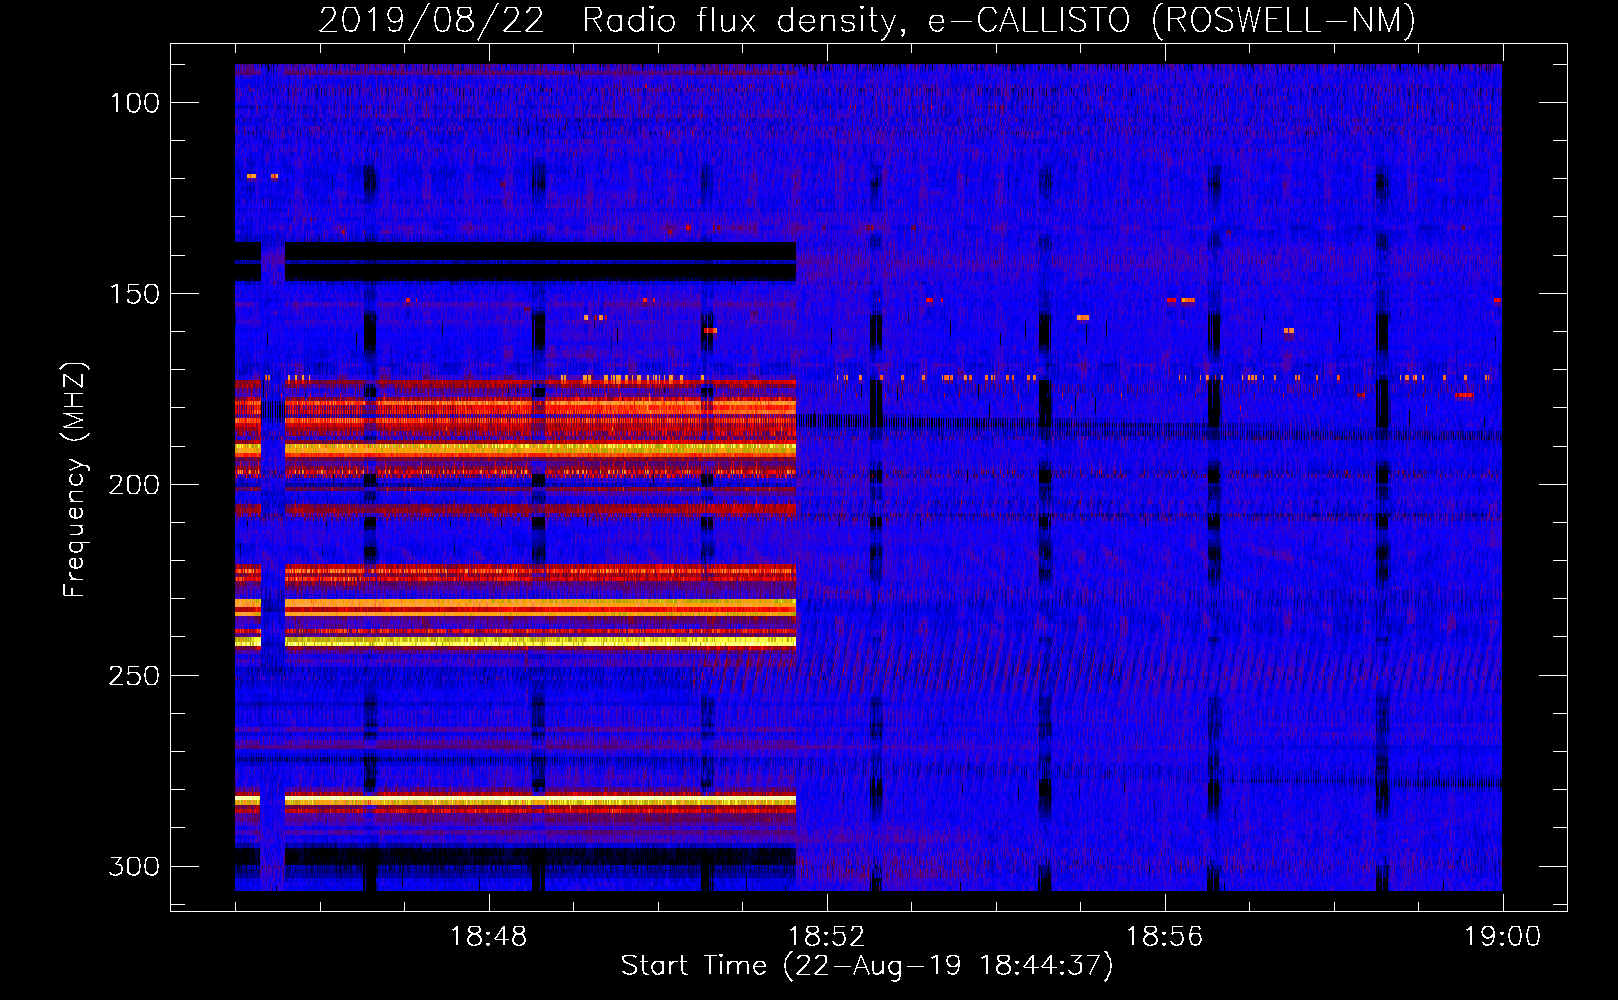Screen dimensions: 1618x1000
Task: Click the frequency tick label '150'
Action: click(x=134, y=294)
